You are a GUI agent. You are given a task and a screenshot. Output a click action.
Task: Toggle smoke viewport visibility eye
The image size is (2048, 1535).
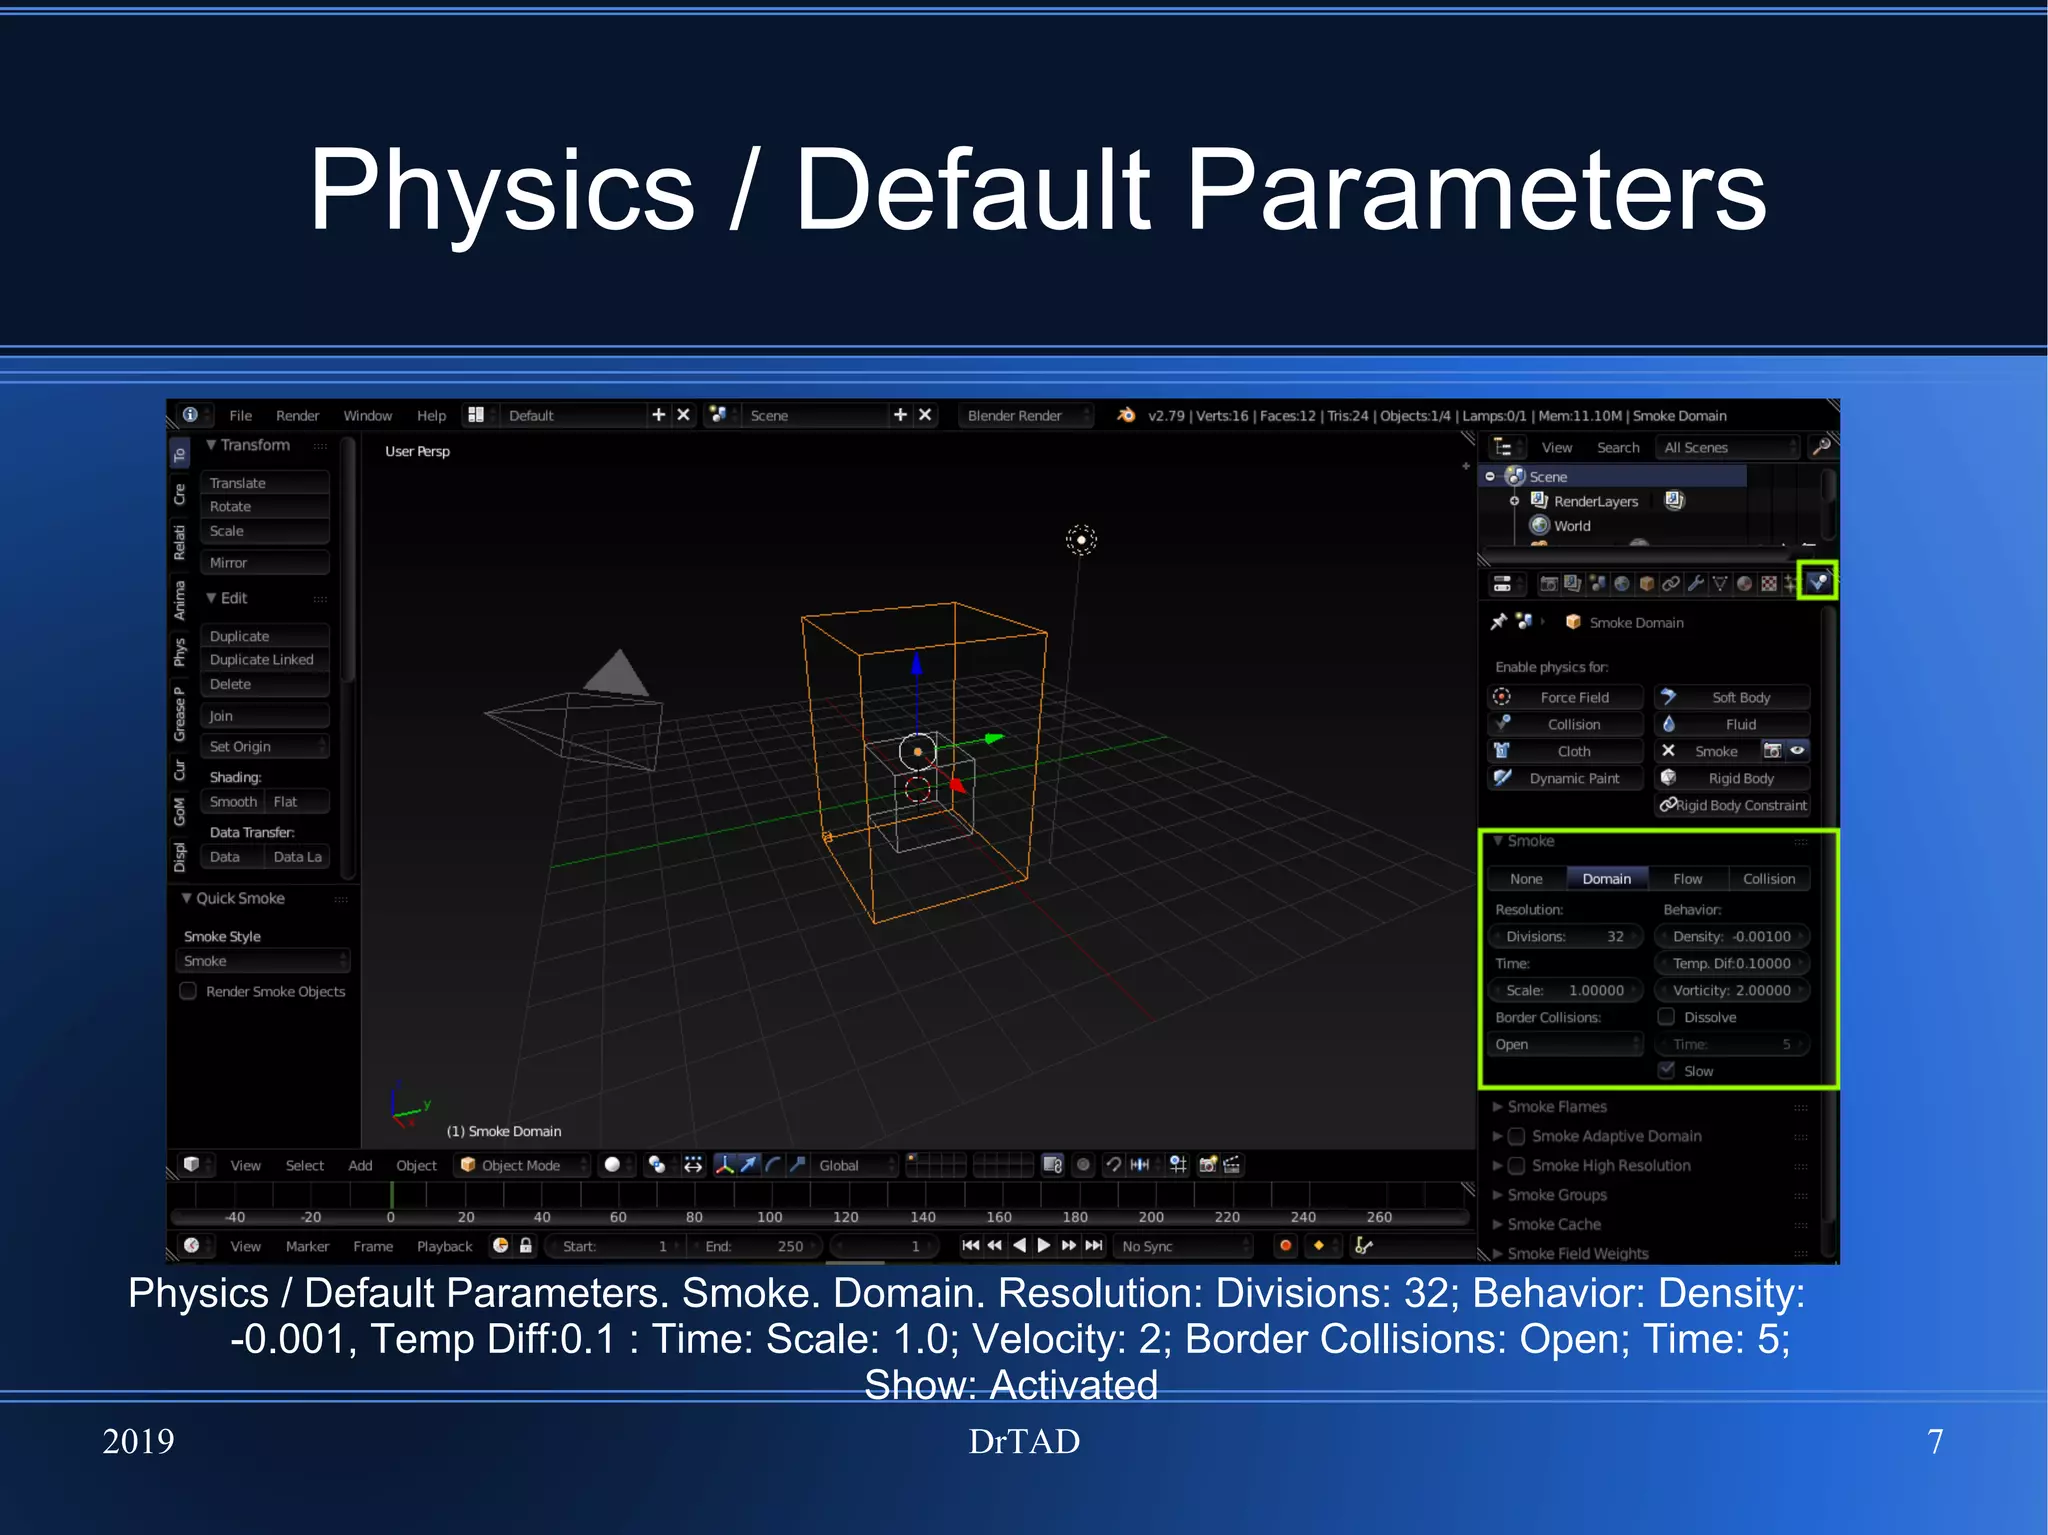[x=1797, y=751]
